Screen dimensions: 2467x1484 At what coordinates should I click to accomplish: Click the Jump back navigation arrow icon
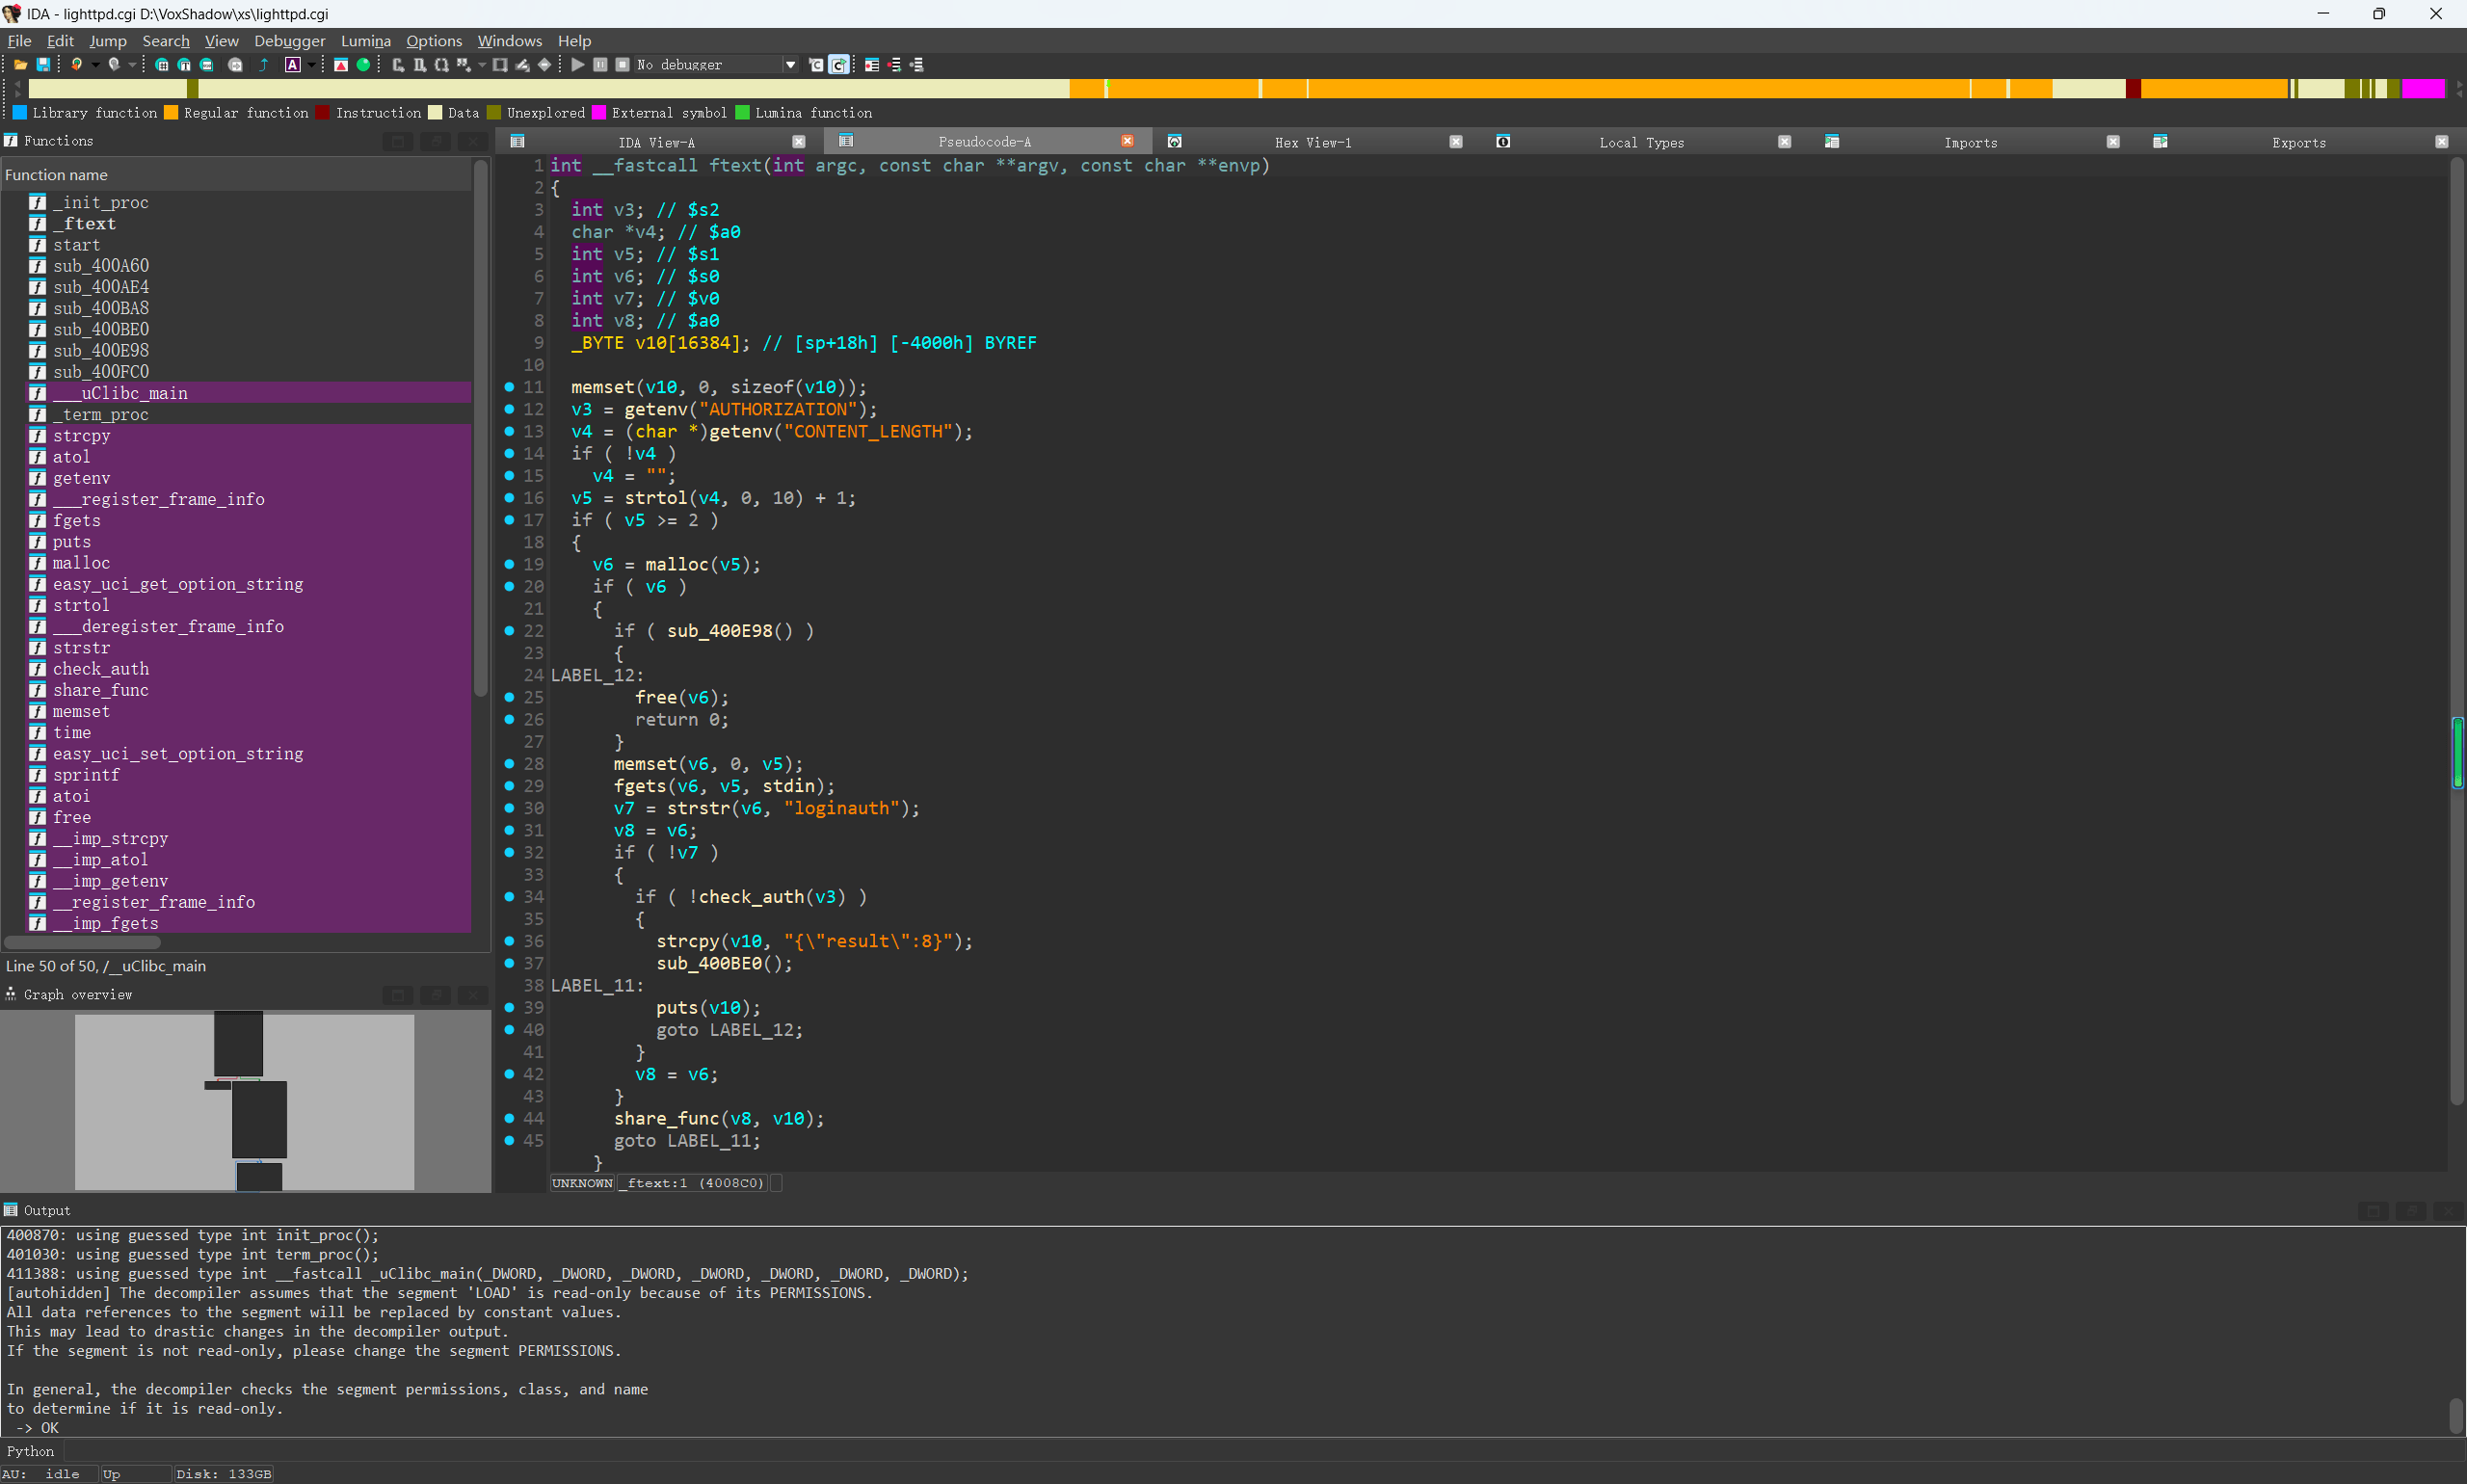[76, 65]
